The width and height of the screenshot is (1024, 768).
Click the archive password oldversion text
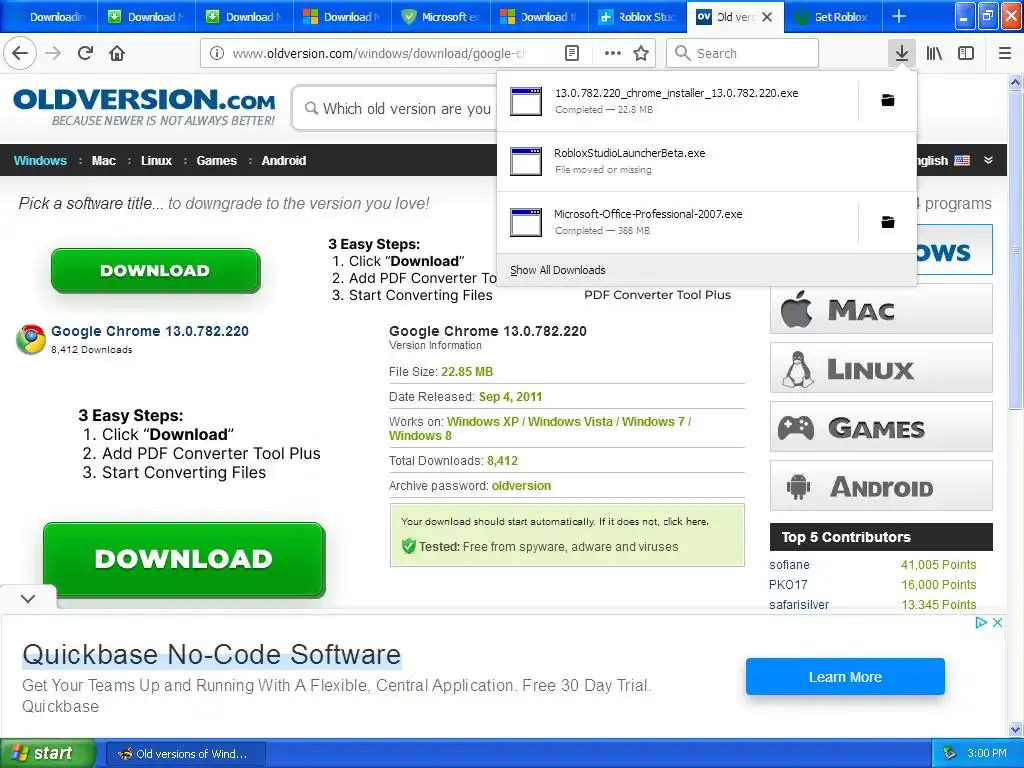coord(521,486)
